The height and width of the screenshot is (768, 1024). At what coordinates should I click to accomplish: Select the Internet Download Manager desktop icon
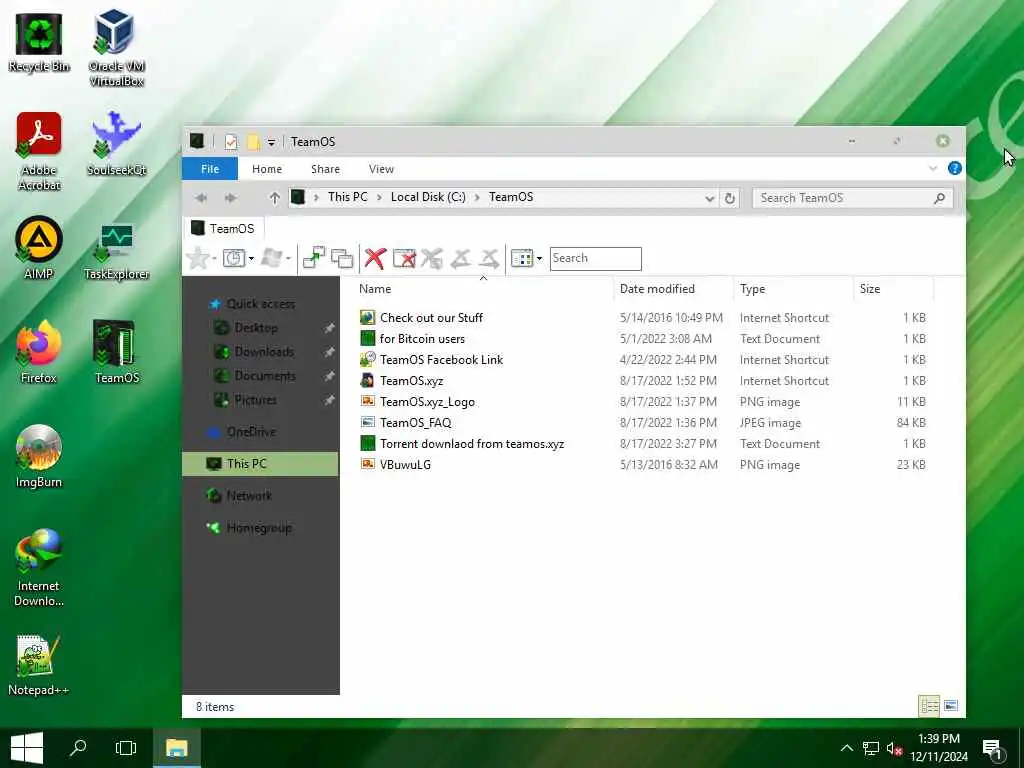pyautogui.click(x=39, y=568)
